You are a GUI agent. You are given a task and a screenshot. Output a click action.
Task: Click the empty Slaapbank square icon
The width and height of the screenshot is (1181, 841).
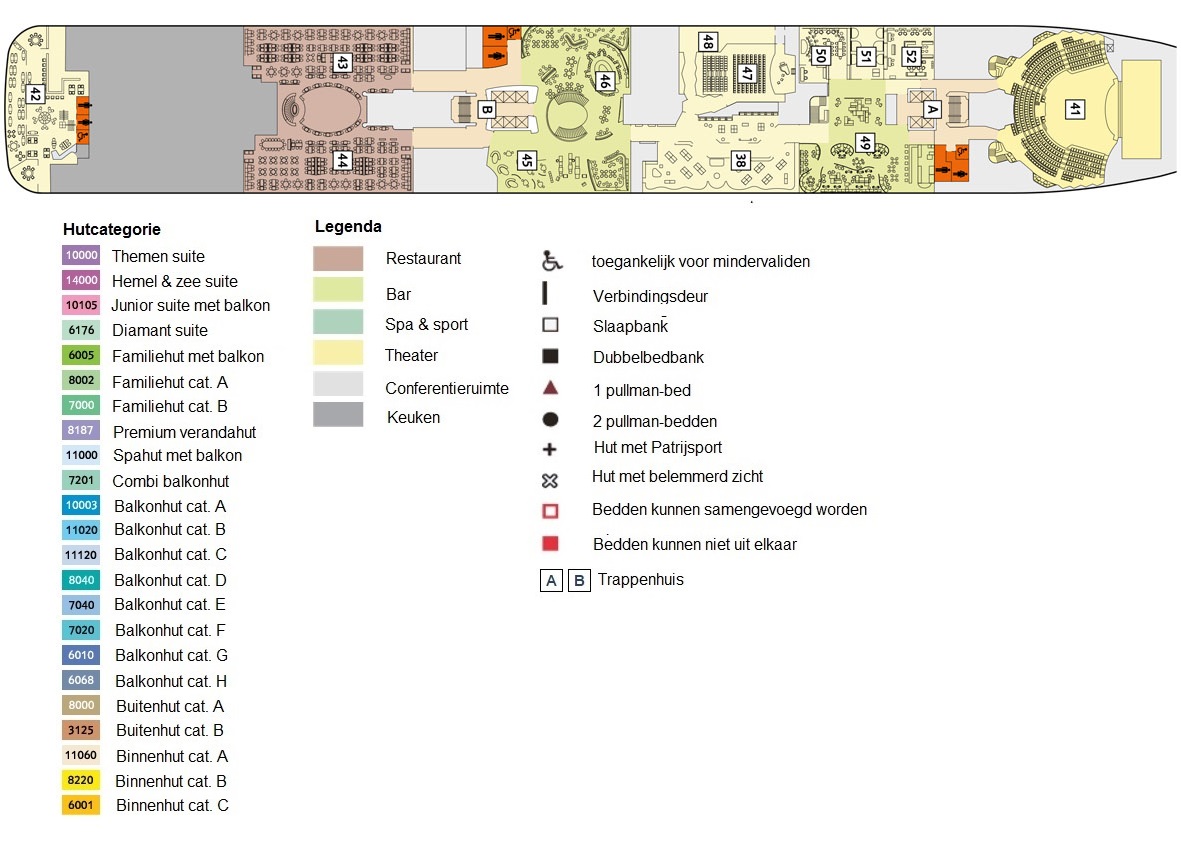point(549,325)
